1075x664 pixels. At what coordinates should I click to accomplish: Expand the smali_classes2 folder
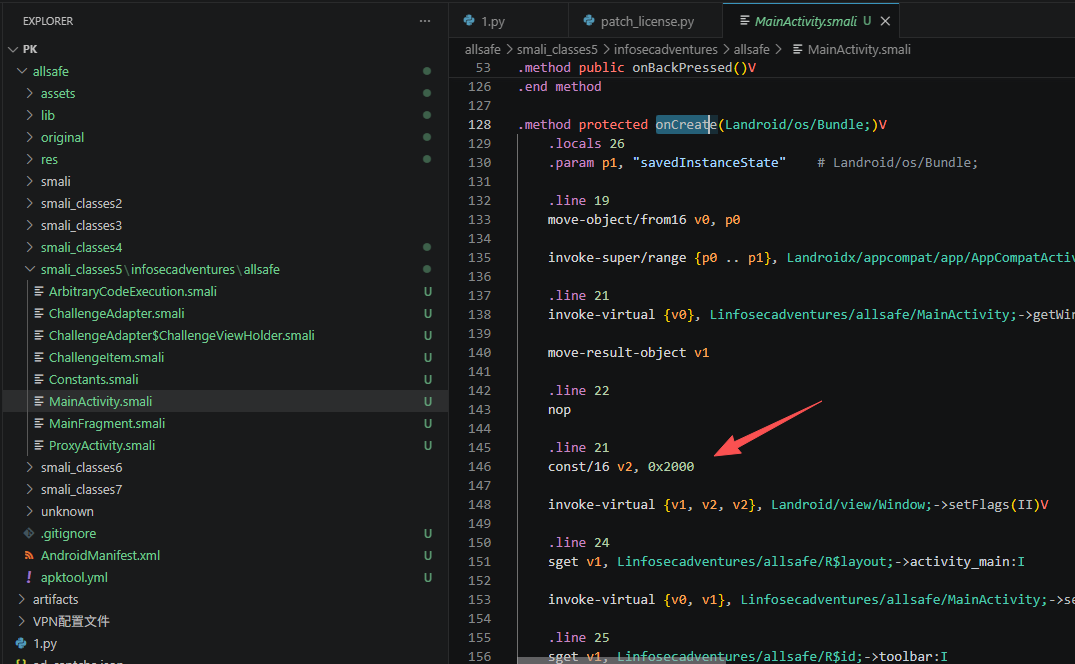(x=29, y=203)
